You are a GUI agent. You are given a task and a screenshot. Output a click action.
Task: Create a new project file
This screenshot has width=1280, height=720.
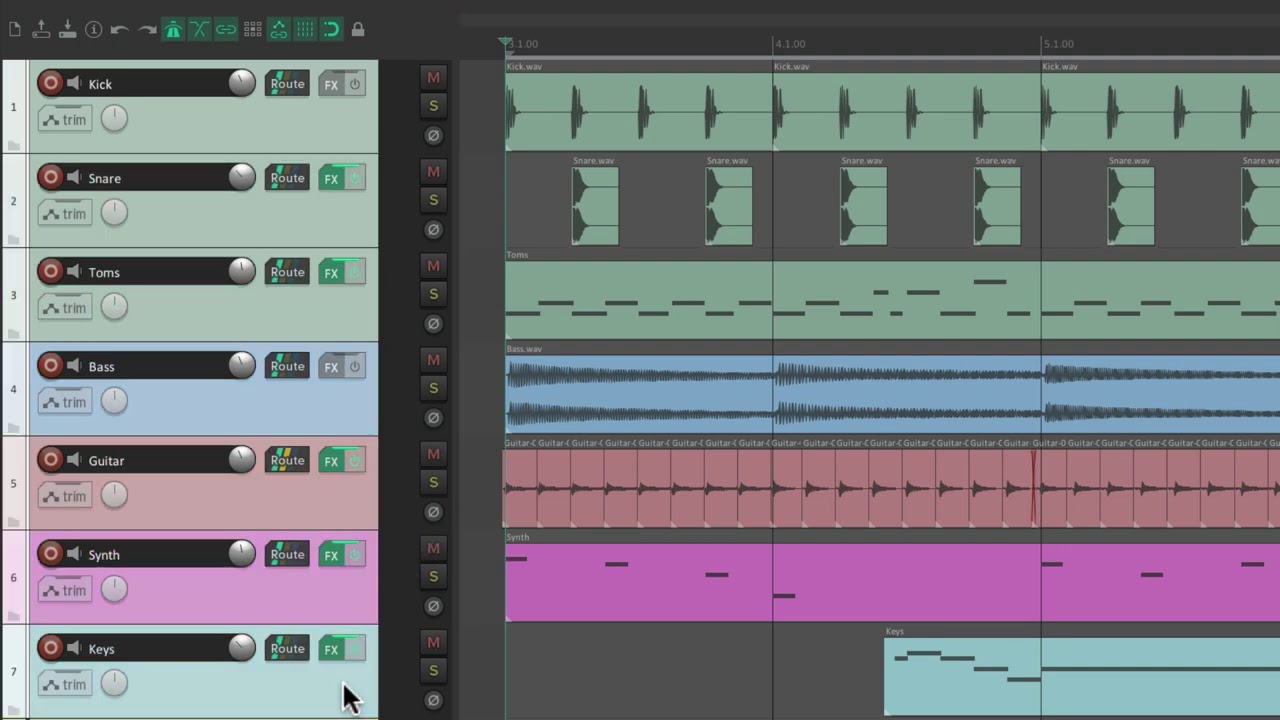coord(15,30)
